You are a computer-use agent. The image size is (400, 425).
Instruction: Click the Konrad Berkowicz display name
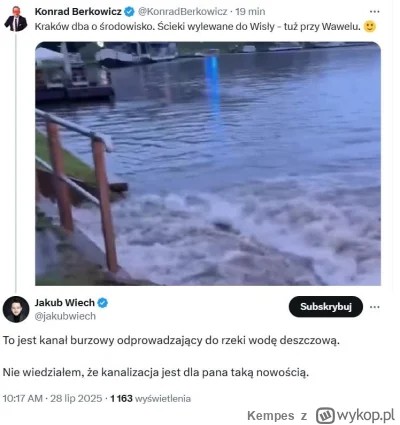pos(78,12)
